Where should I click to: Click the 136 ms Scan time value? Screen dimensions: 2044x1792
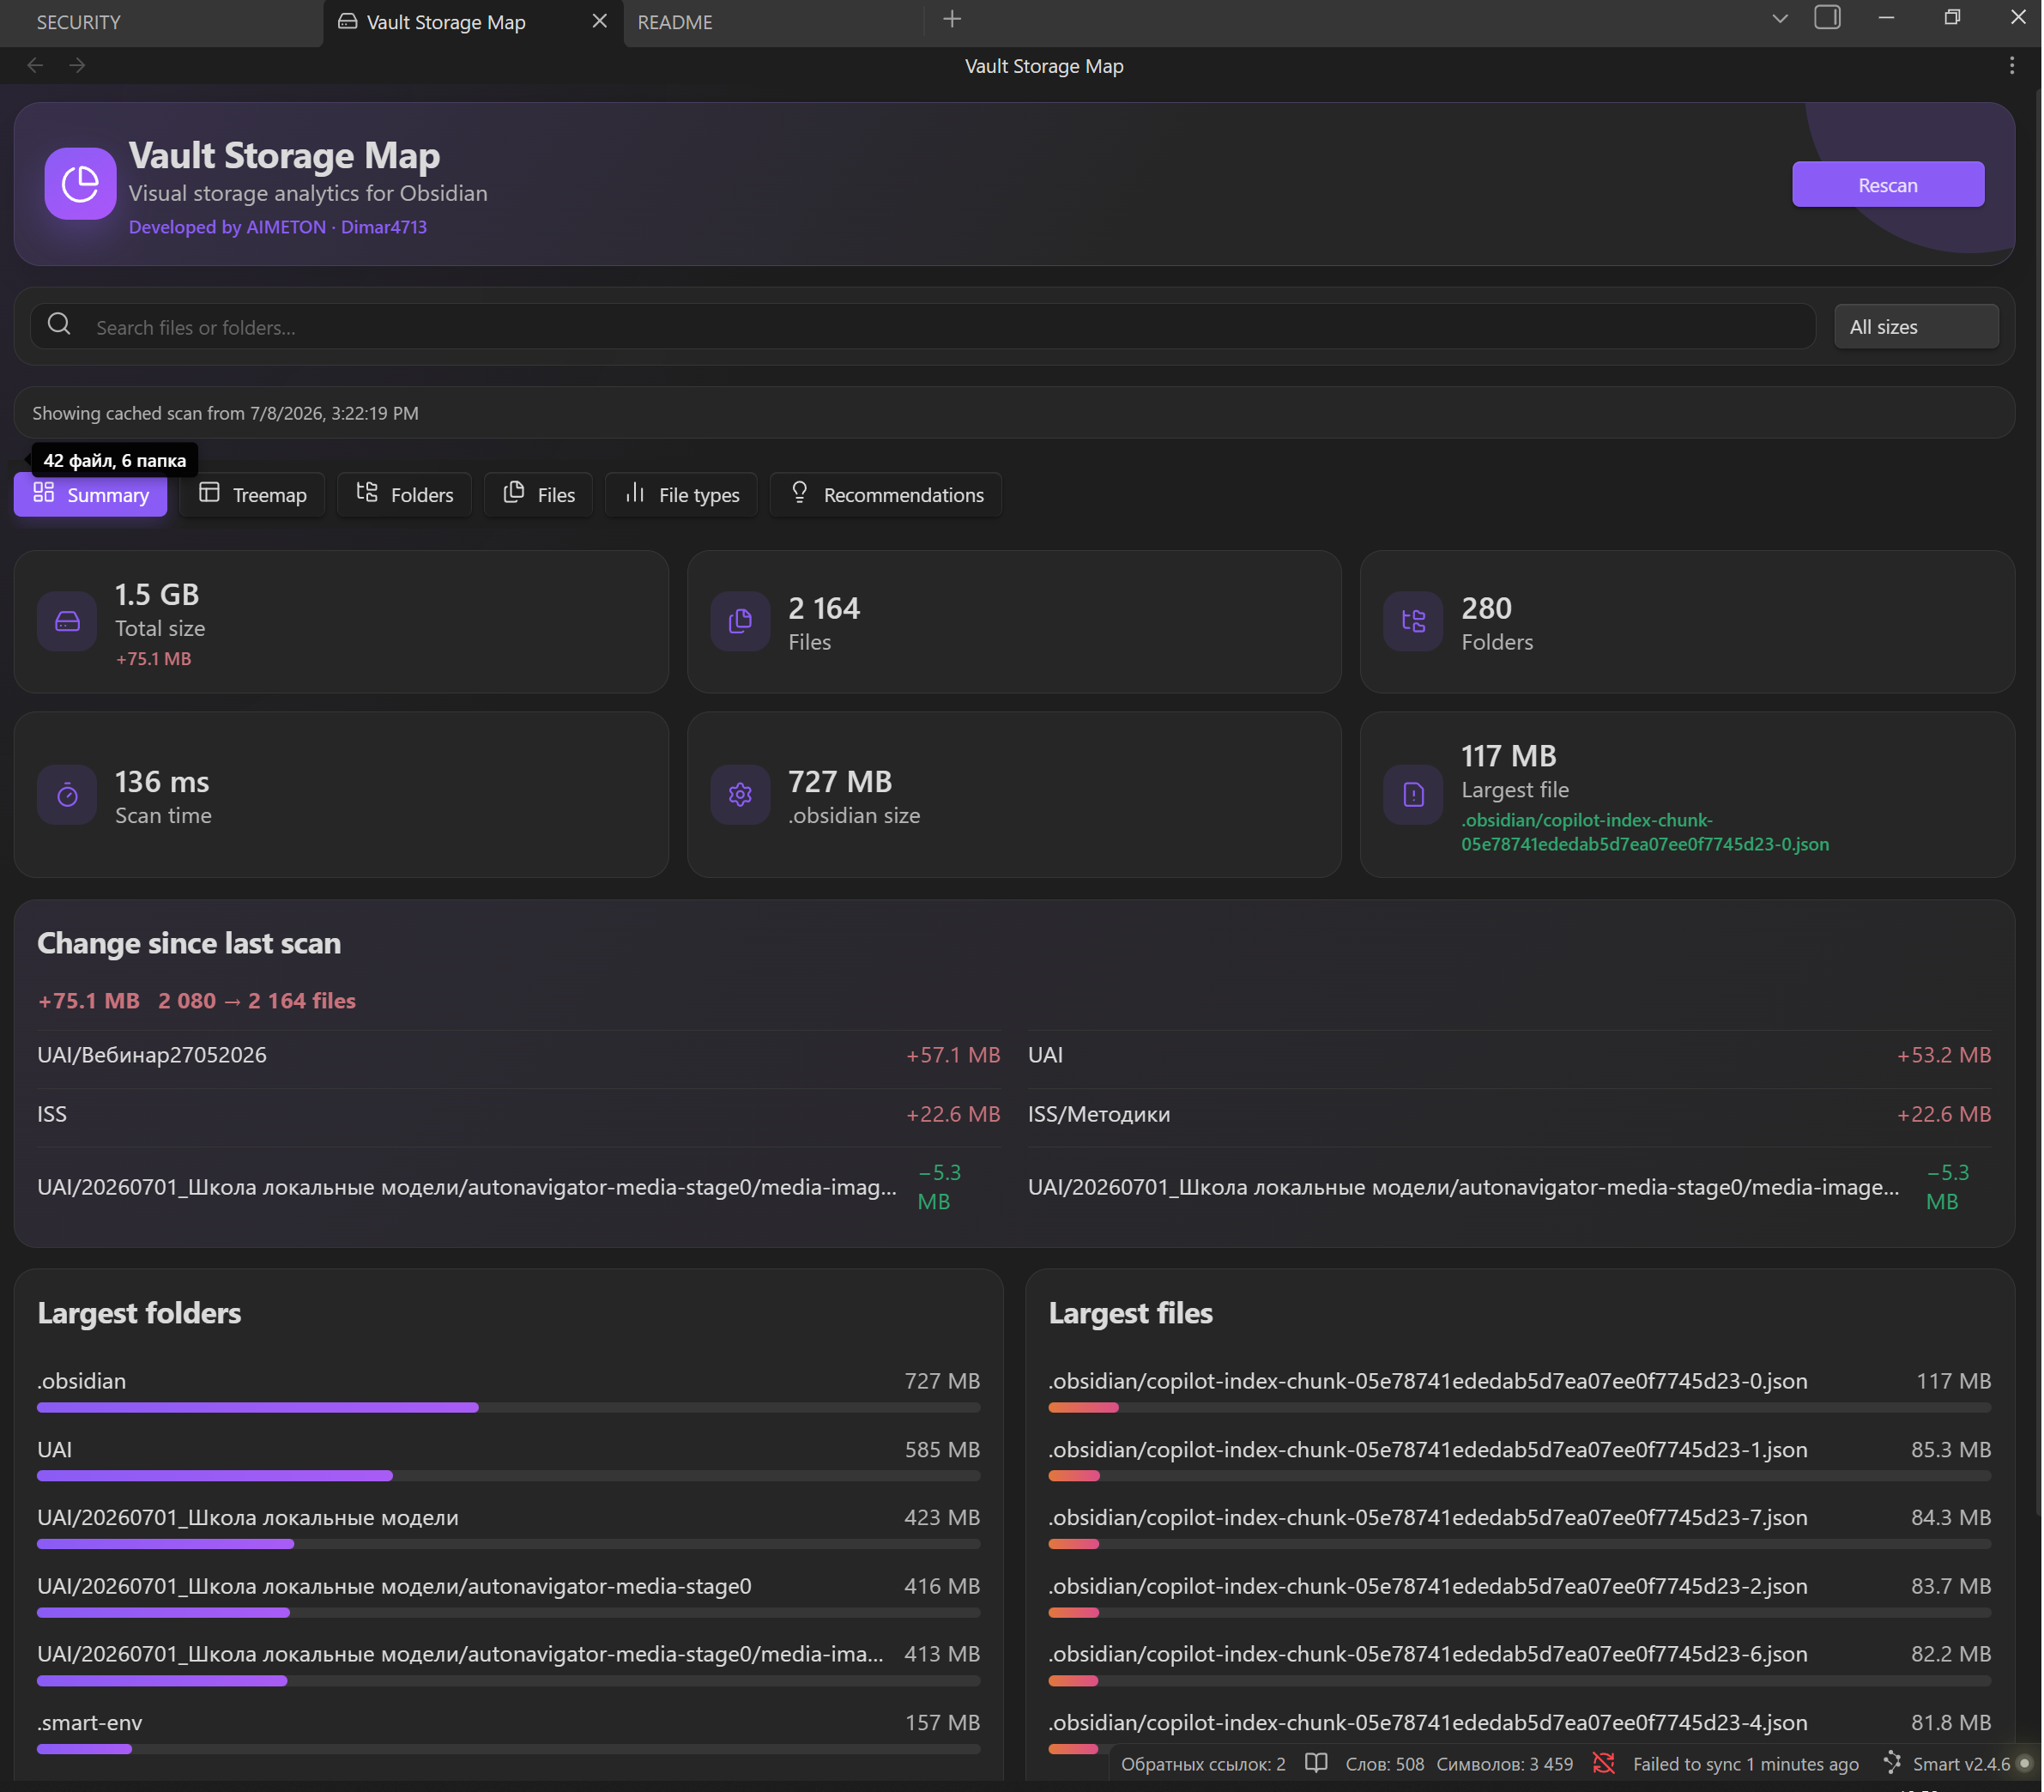point(162,782)
